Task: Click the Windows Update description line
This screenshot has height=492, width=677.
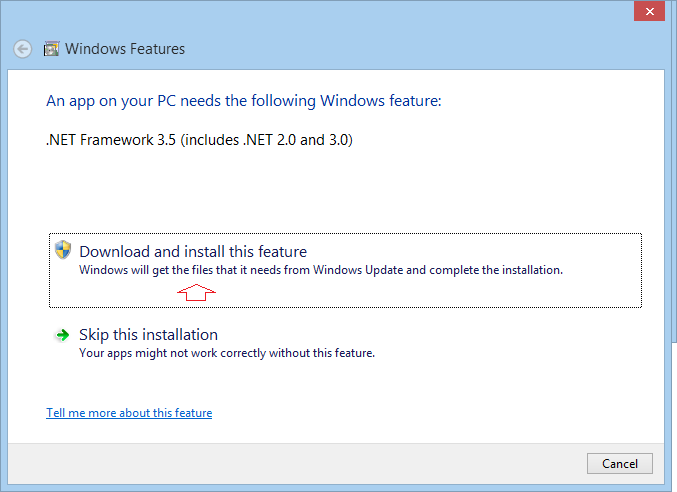Action: click(x=321, y=270)
